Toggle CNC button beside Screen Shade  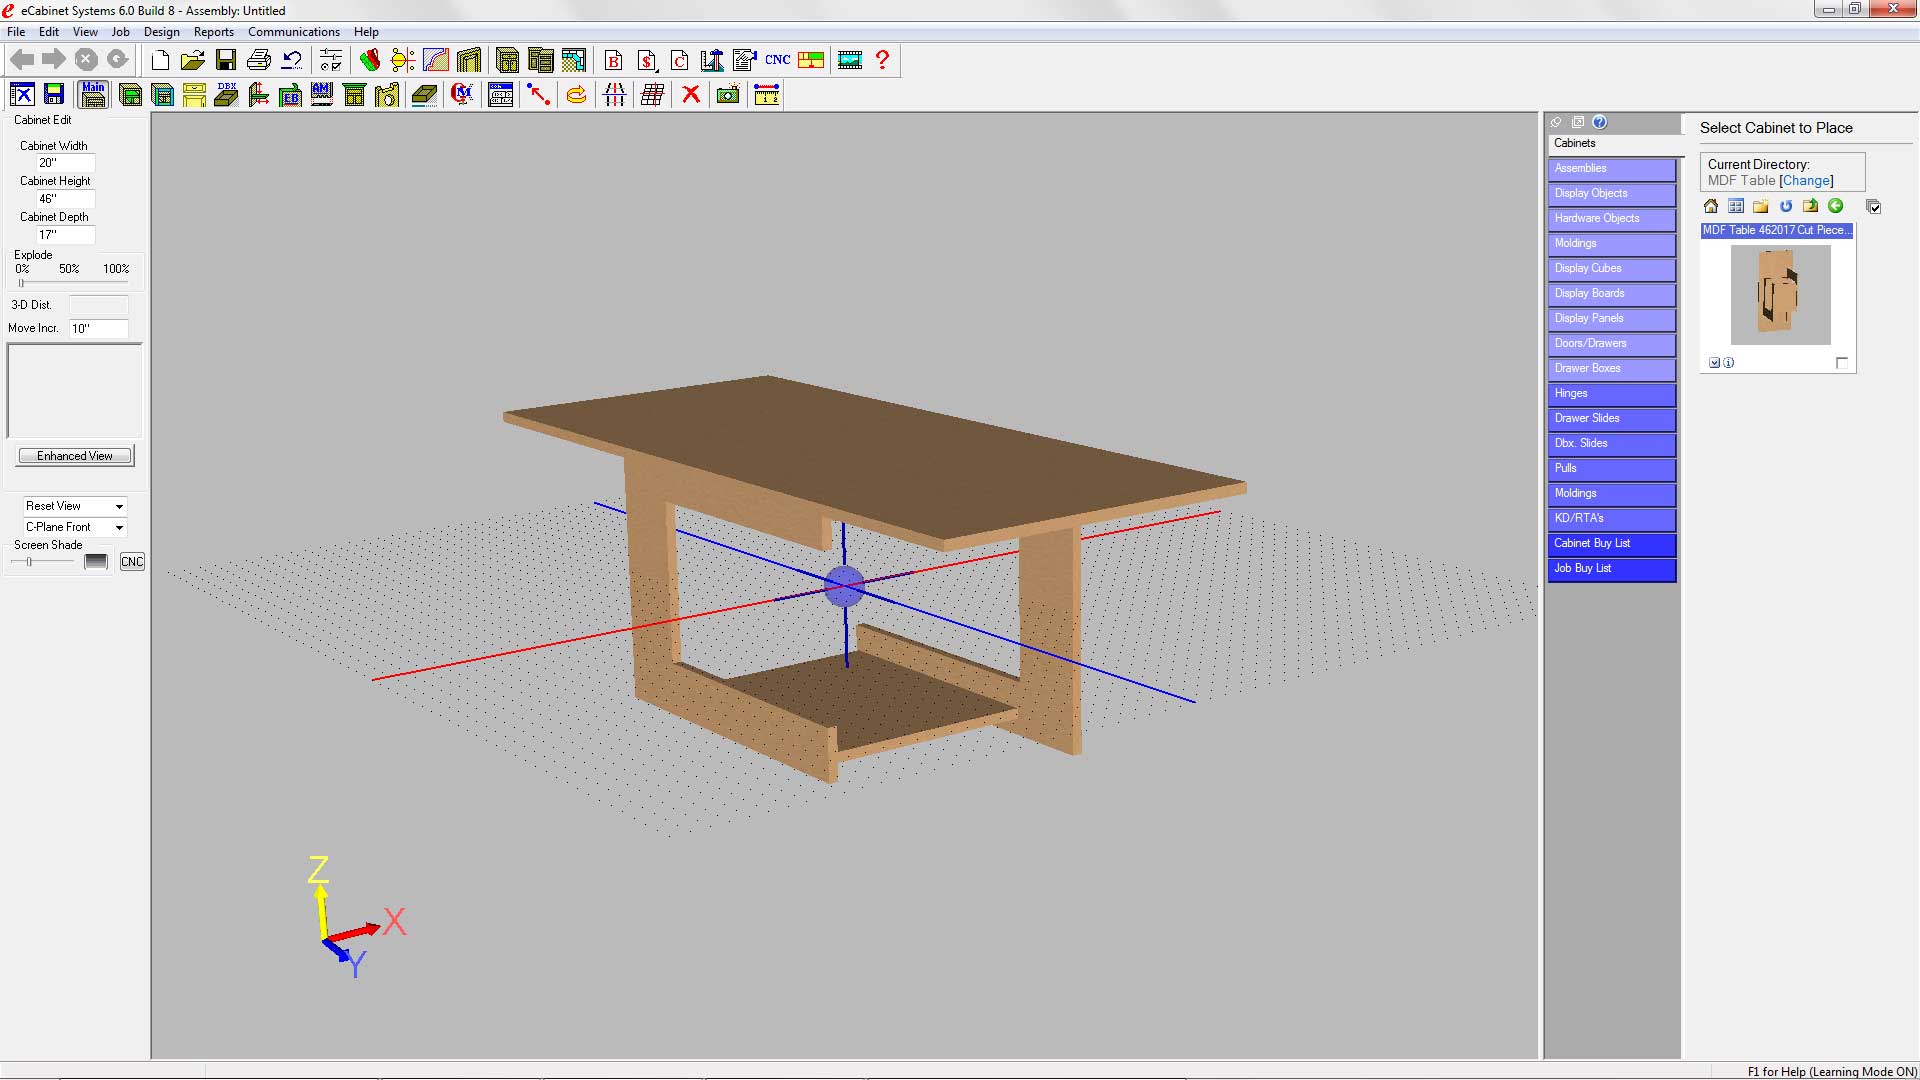pyautogui.click(x=132, y=562)
